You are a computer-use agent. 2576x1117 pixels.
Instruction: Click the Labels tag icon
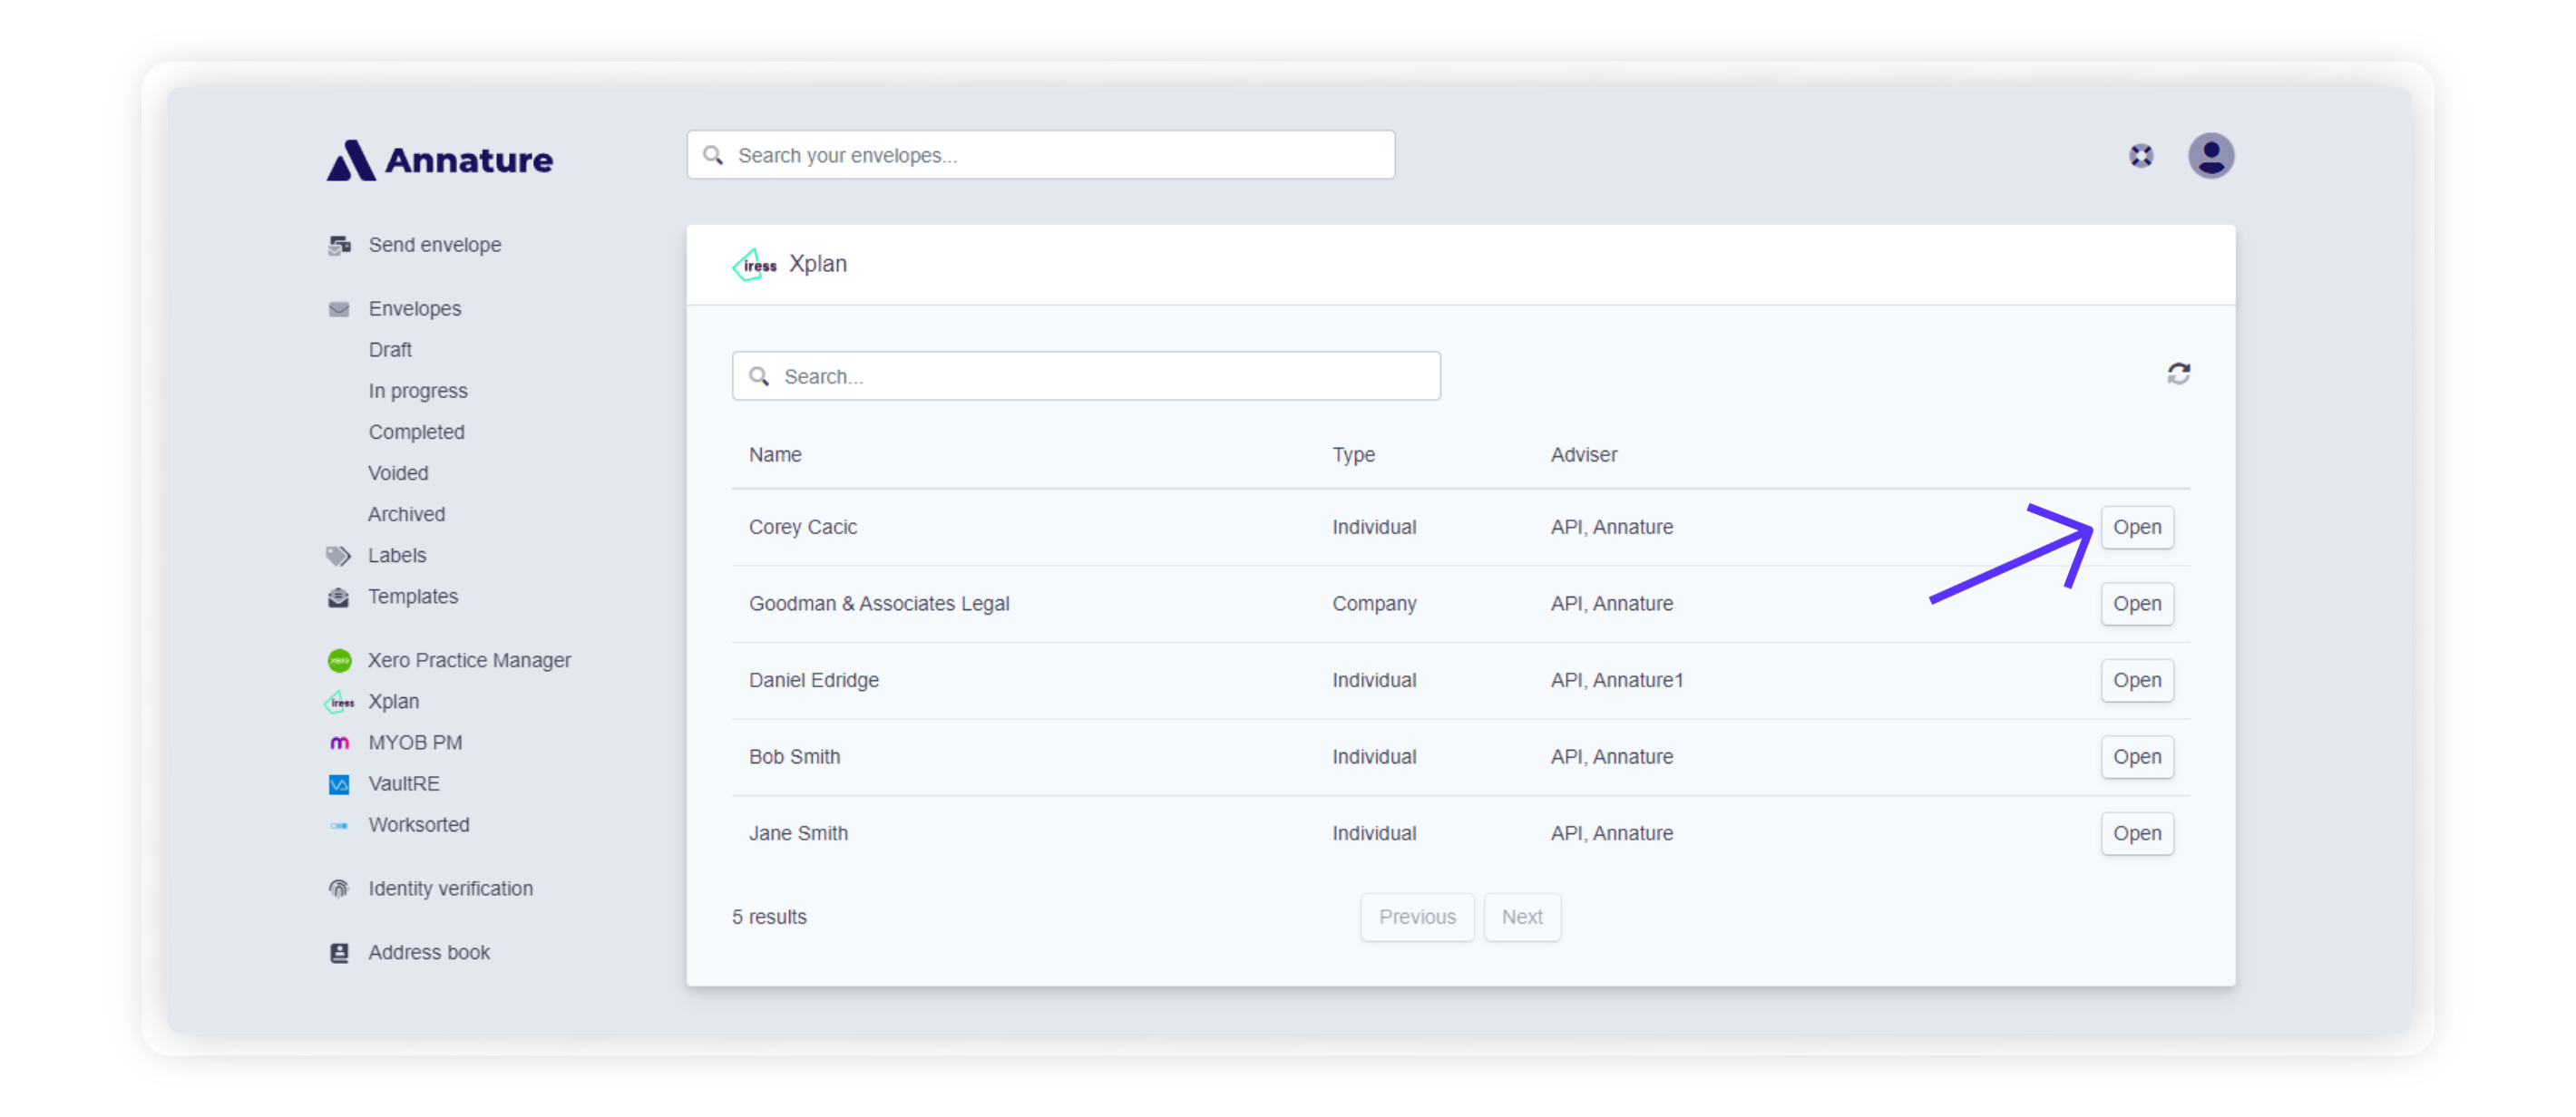pos(339,555)
